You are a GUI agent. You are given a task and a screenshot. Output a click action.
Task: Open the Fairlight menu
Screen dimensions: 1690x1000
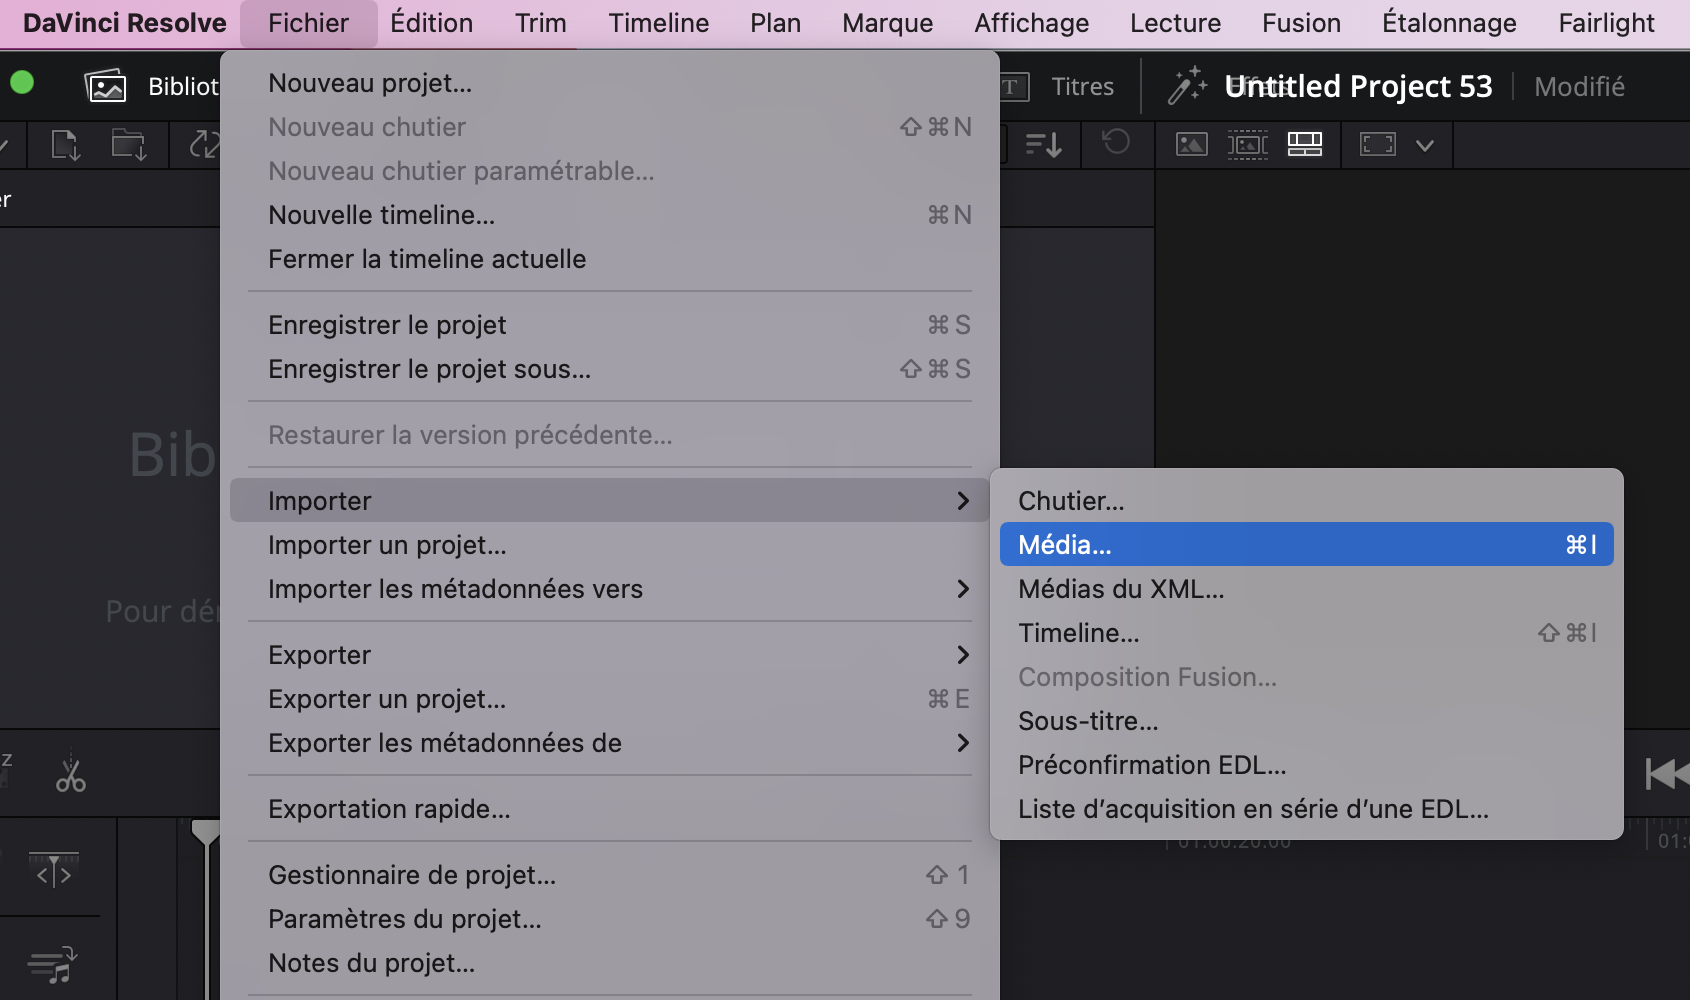point(1606,23)
